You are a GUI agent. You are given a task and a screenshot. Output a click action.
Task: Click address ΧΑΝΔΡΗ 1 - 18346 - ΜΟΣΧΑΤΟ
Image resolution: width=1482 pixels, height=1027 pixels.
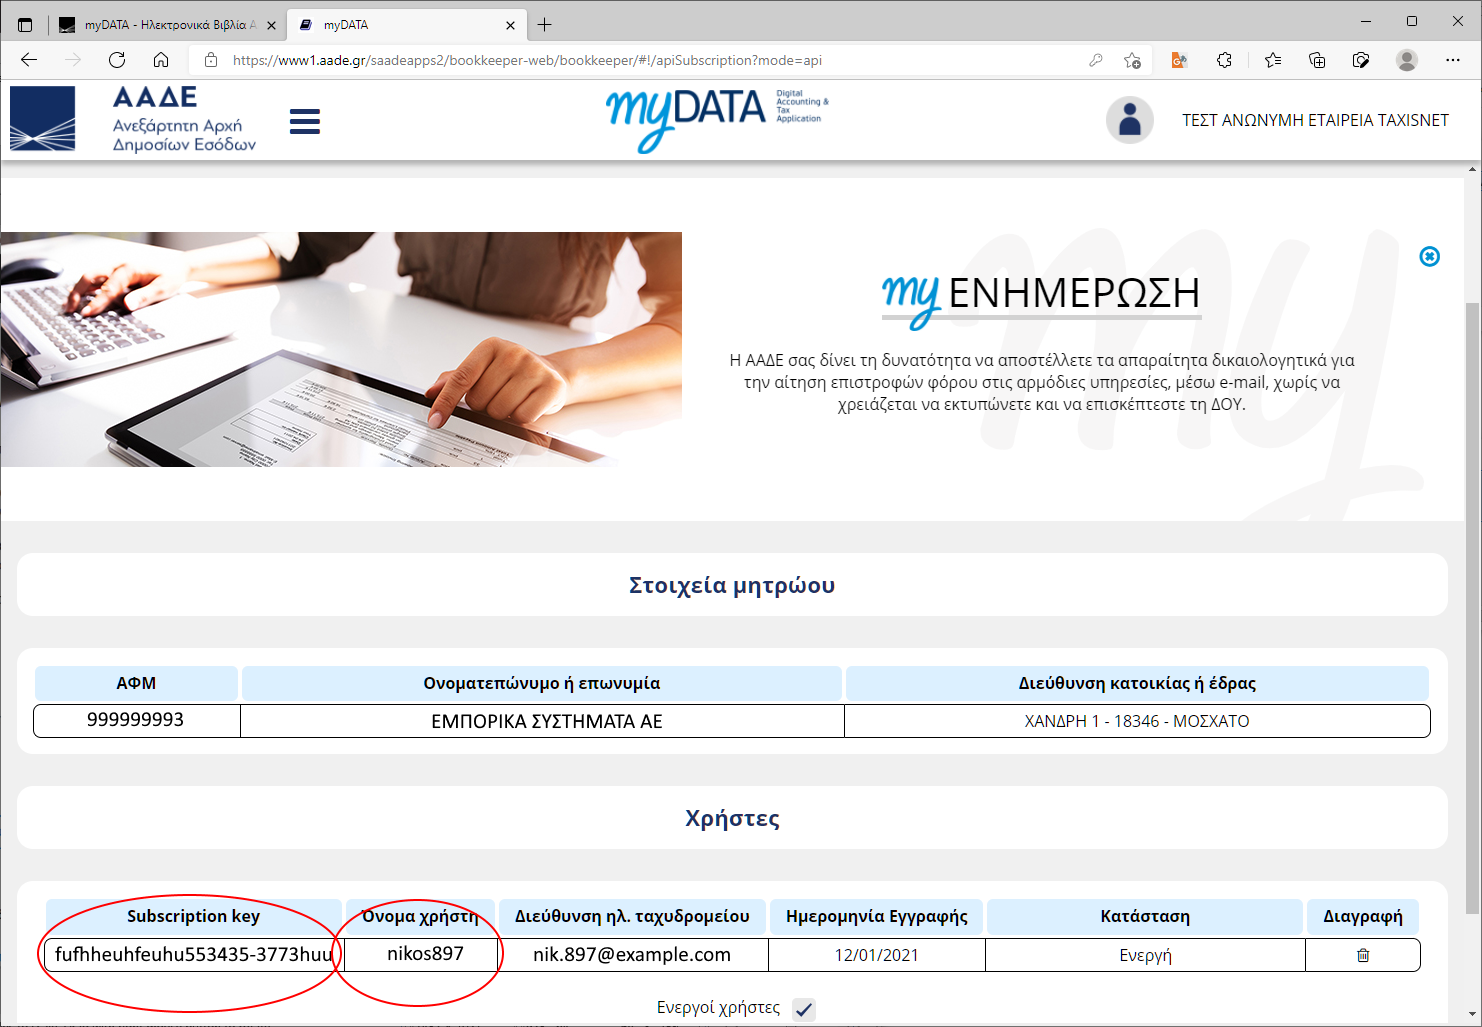1137,721
